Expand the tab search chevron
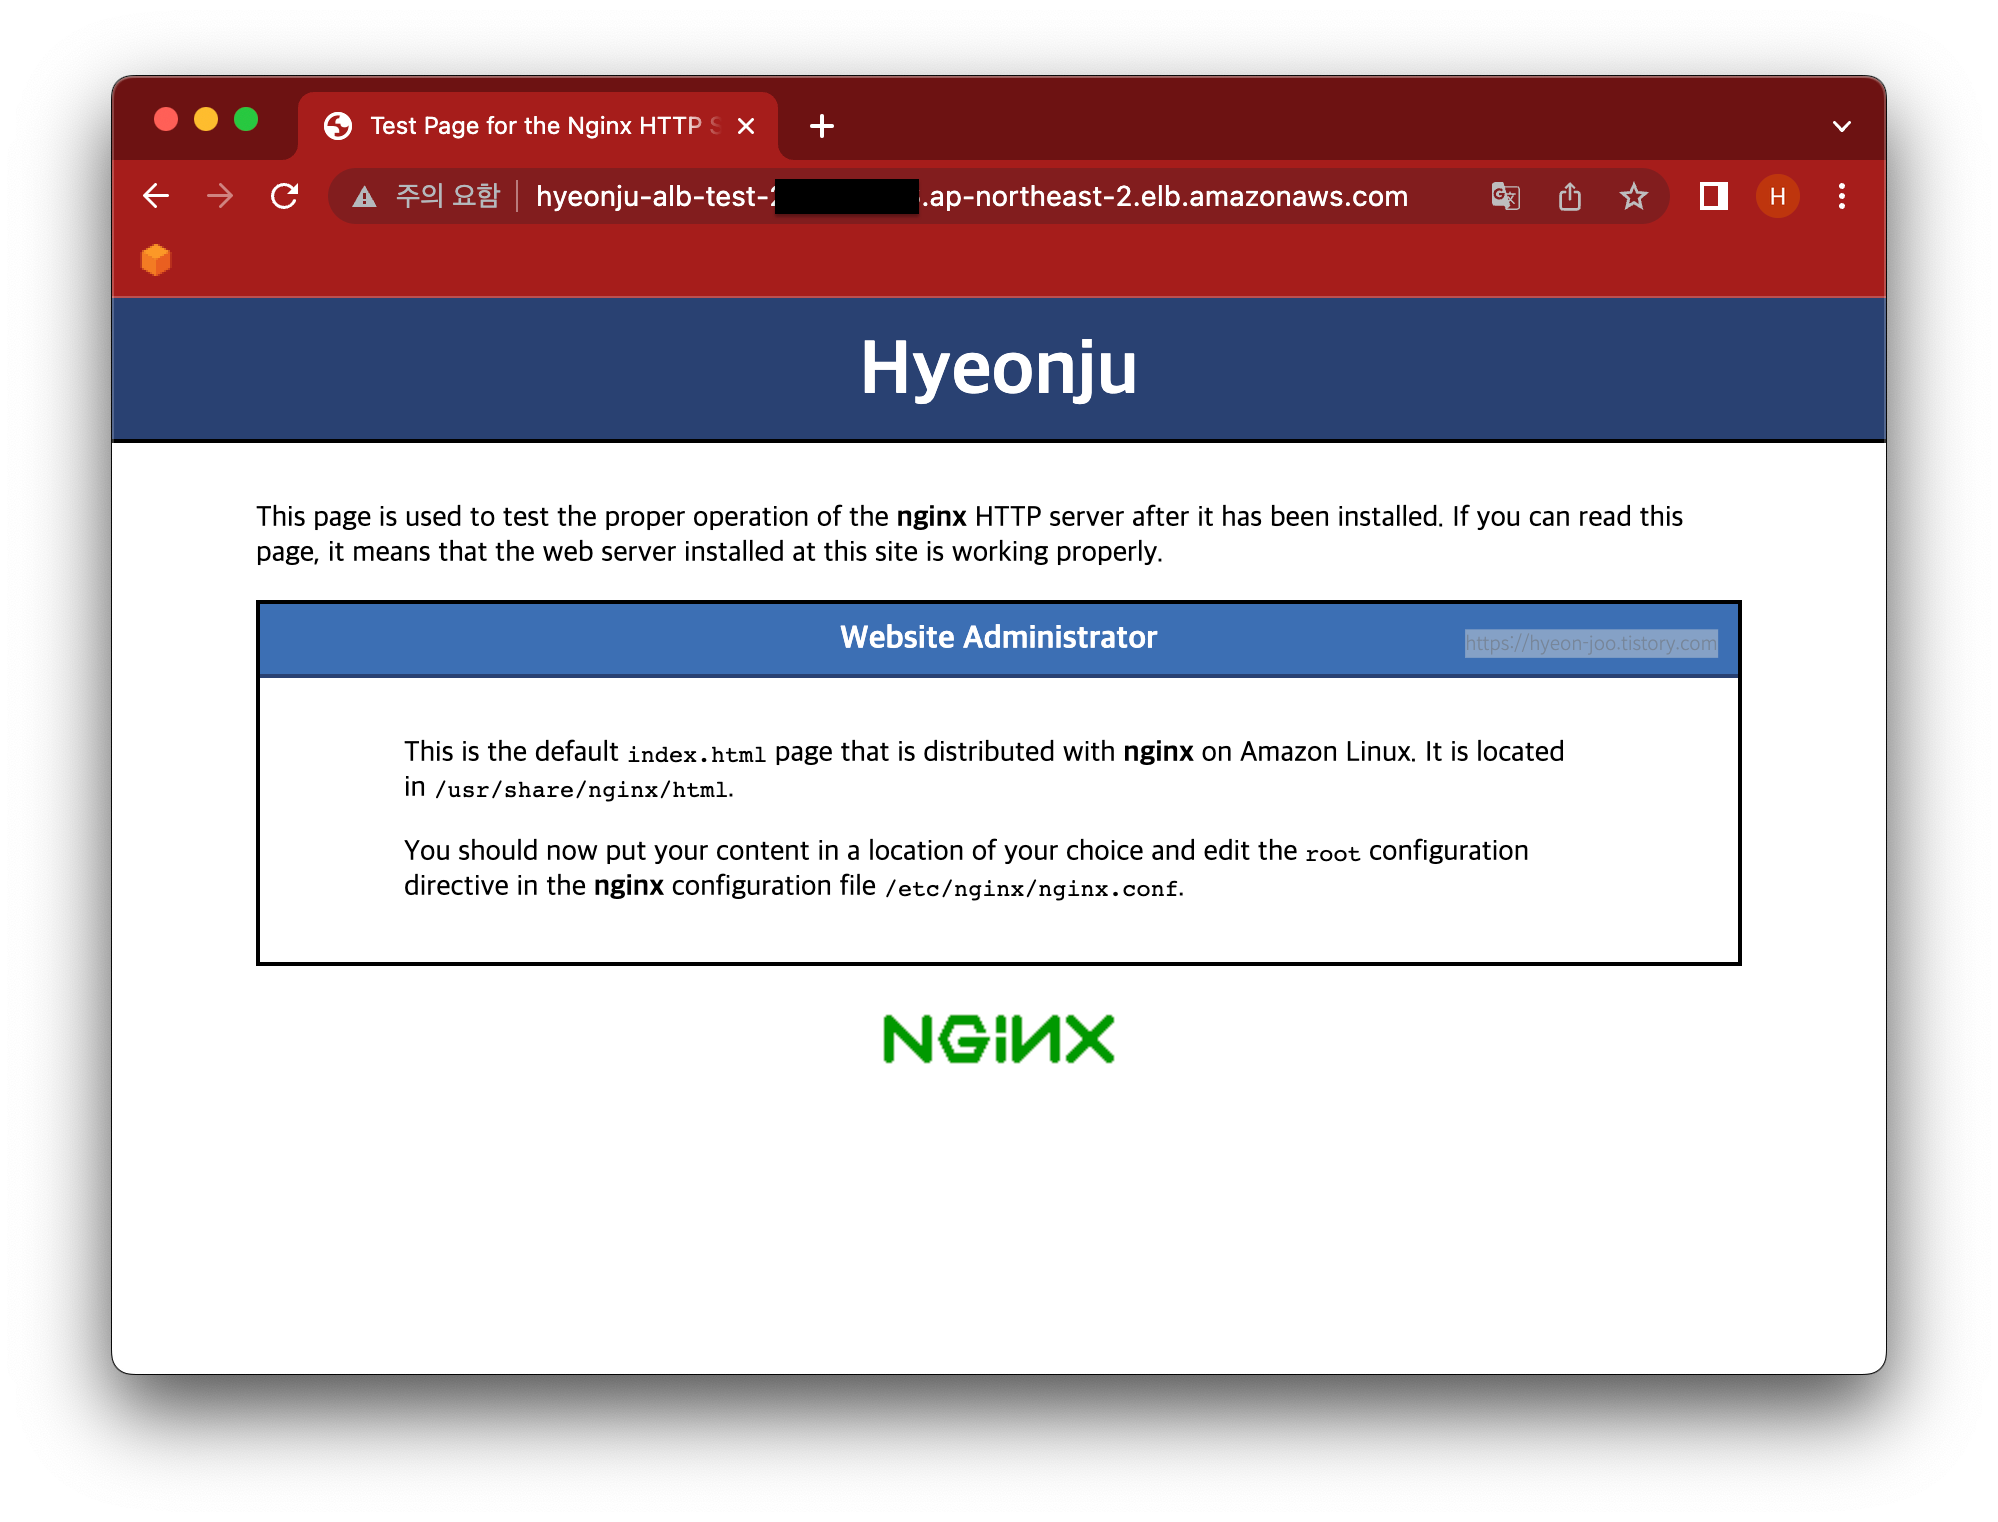Image resolution: width=1998 pixels, height=1522 pixels. [1841, 126]
